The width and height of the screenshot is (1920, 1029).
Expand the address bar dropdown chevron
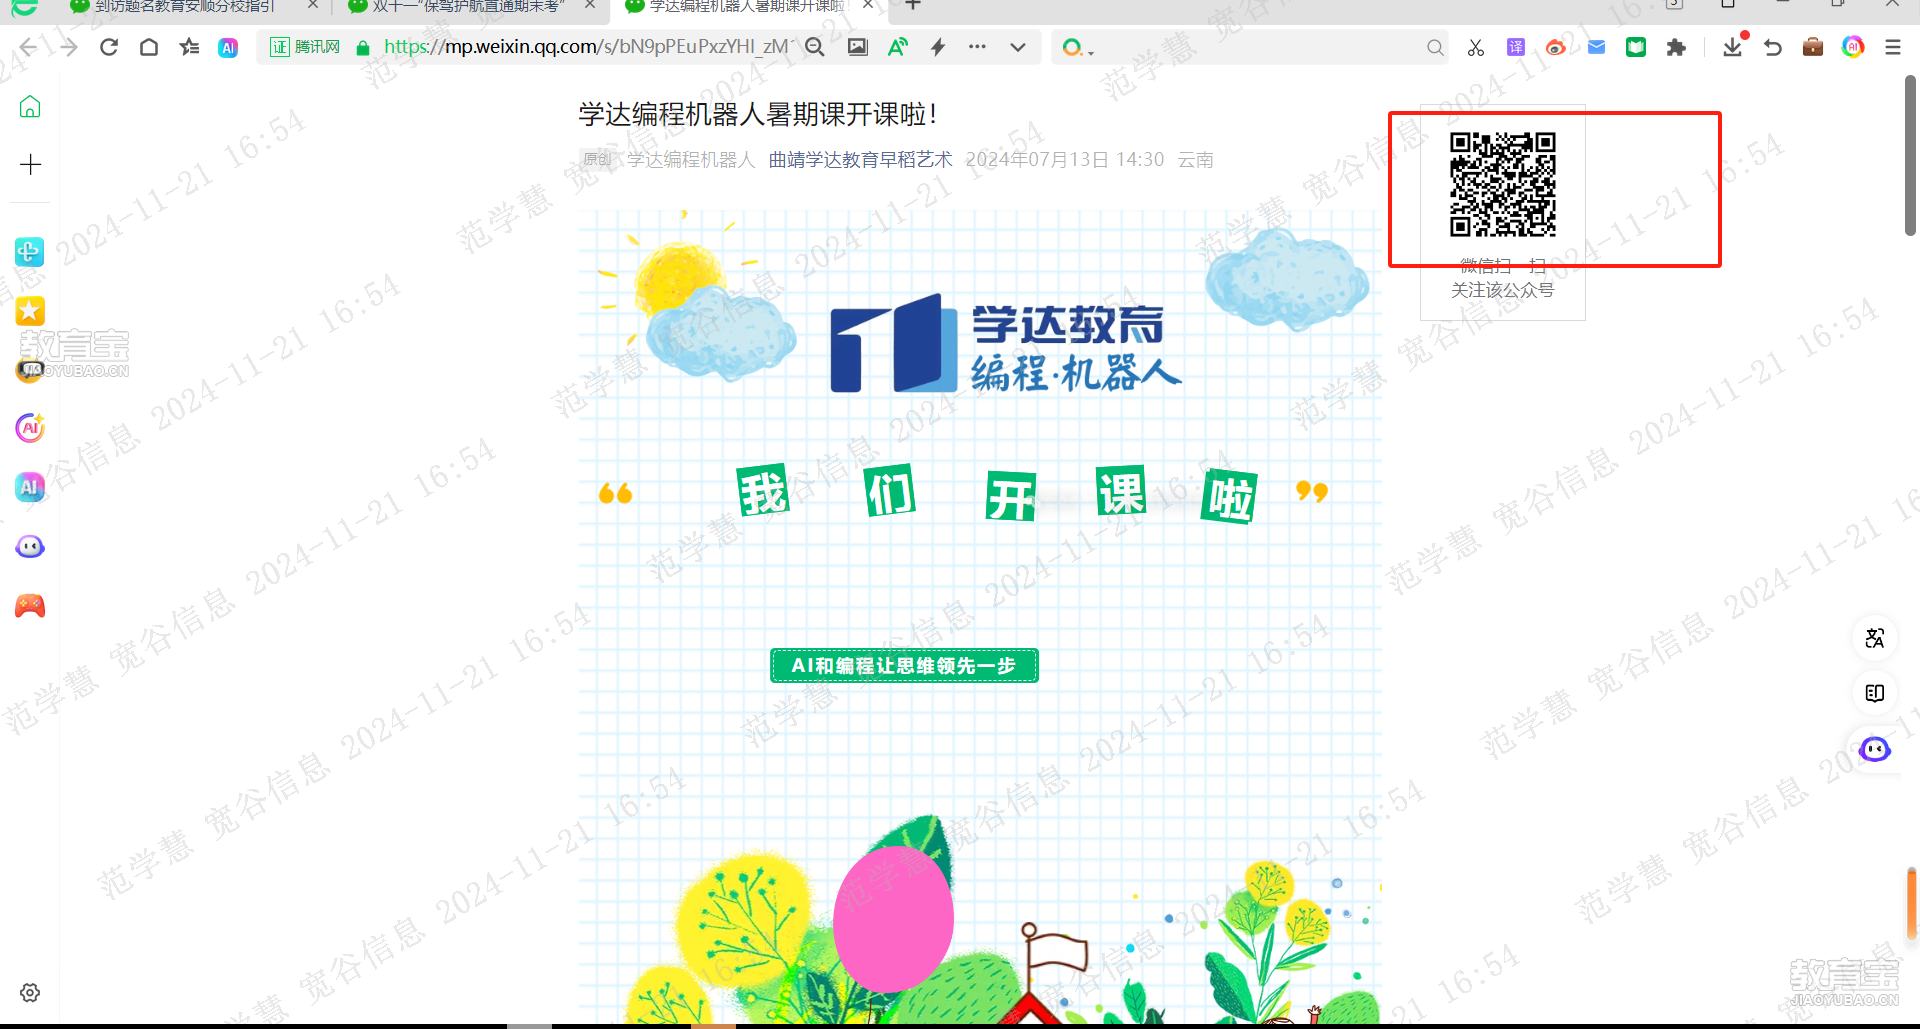coord(1018,47)
